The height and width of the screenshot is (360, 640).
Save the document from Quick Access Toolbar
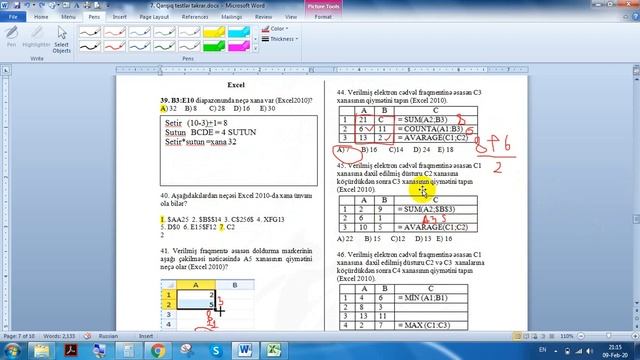[x=17, y=6]
